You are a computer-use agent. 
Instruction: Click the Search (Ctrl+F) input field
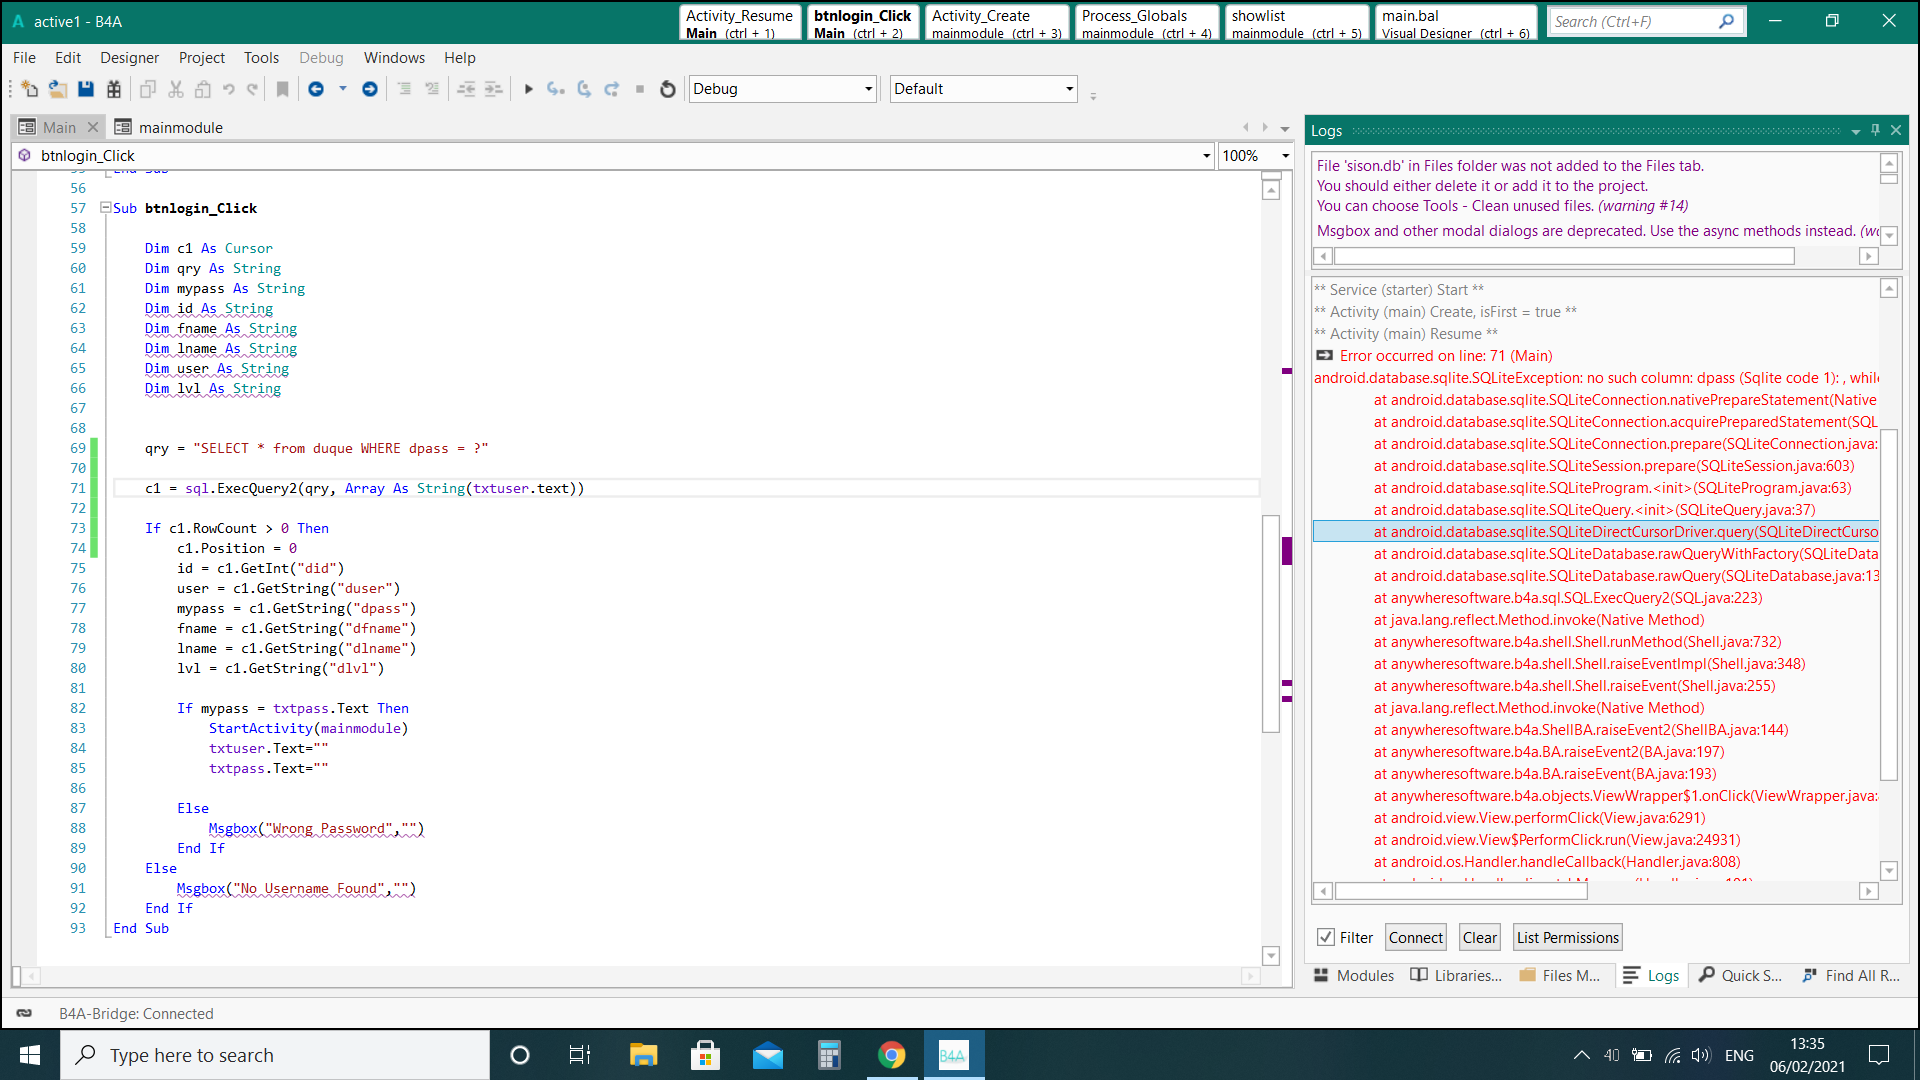pyautogui.click(x=1630, y=21)
